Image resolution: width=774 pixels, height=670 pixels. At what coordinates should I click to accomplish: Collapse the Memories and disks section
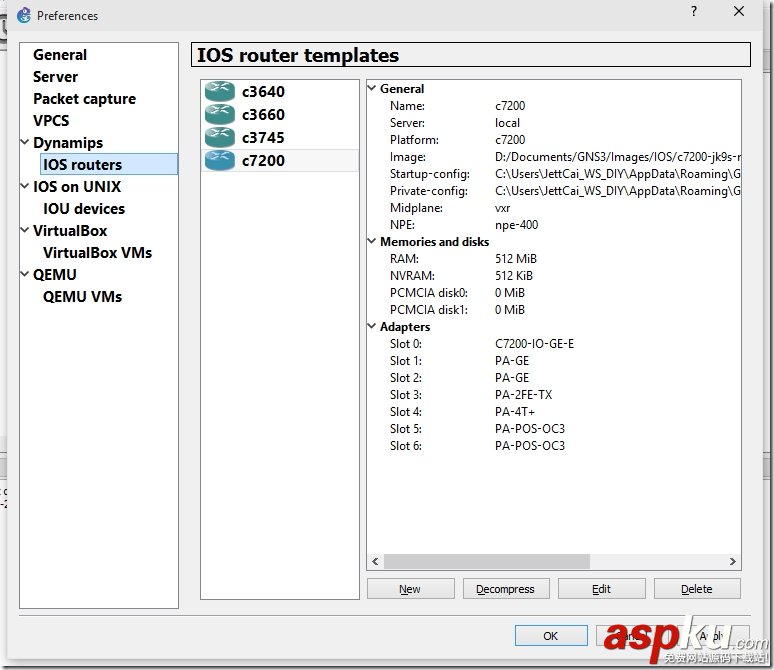pyautogui.click(x=372, y=241)
